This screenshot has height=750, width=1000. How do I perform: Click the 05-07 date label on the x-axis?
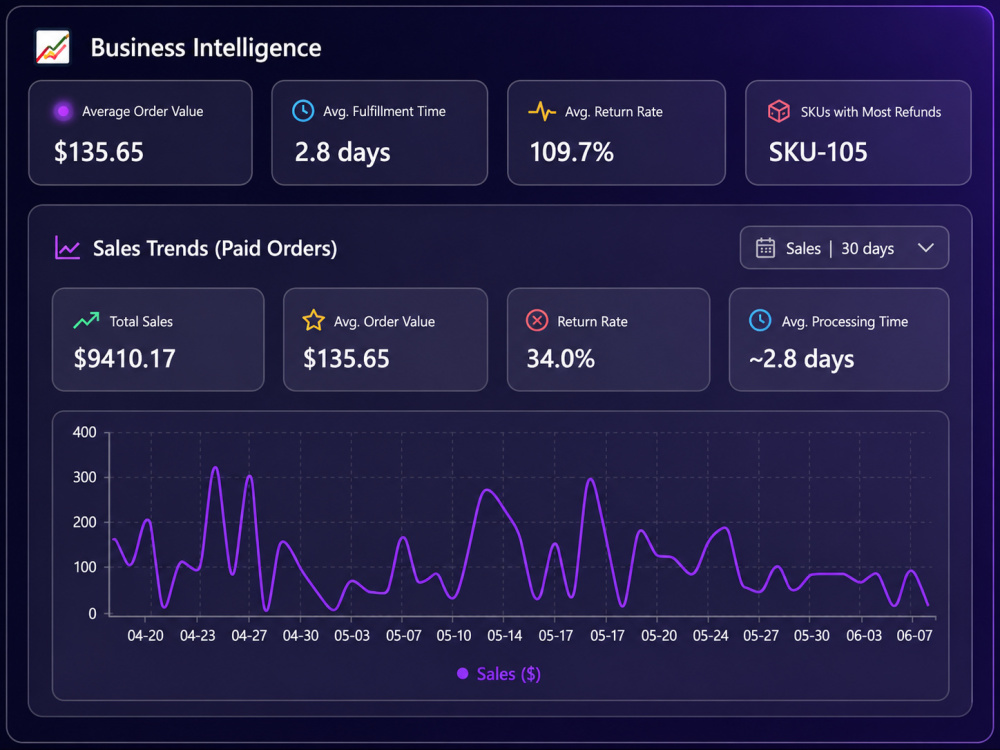(404, 636)
